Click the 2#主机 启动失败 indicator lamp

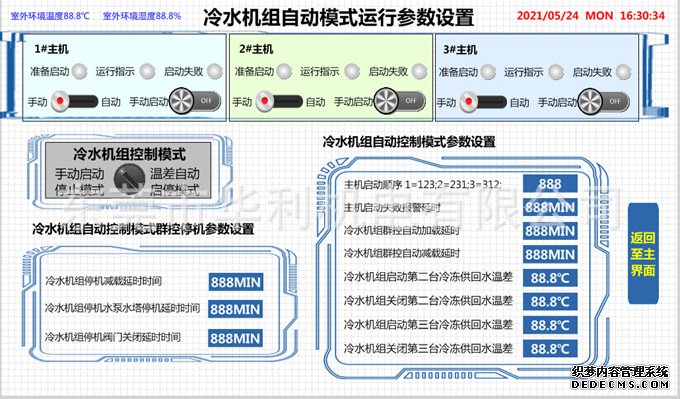pos(419,71)
